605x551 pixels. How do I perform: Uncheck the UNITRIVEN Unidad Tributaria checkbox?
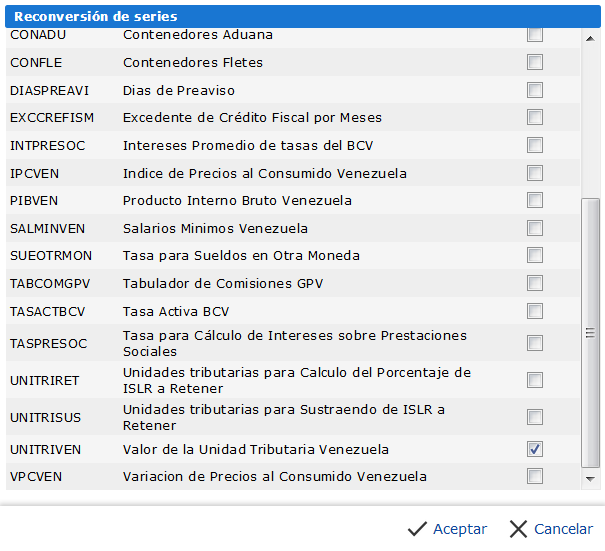click(535, 449)
